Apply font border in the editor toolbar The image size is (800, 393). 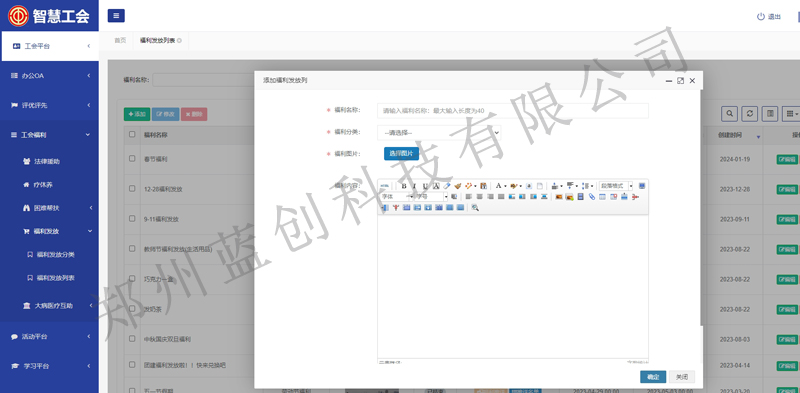coord(436,186)
